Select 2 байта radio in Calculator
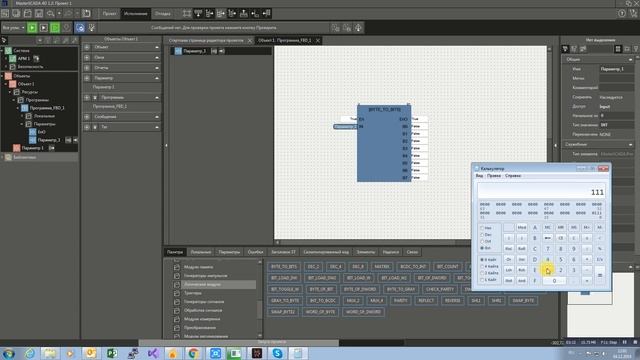 tap(482, 273)
